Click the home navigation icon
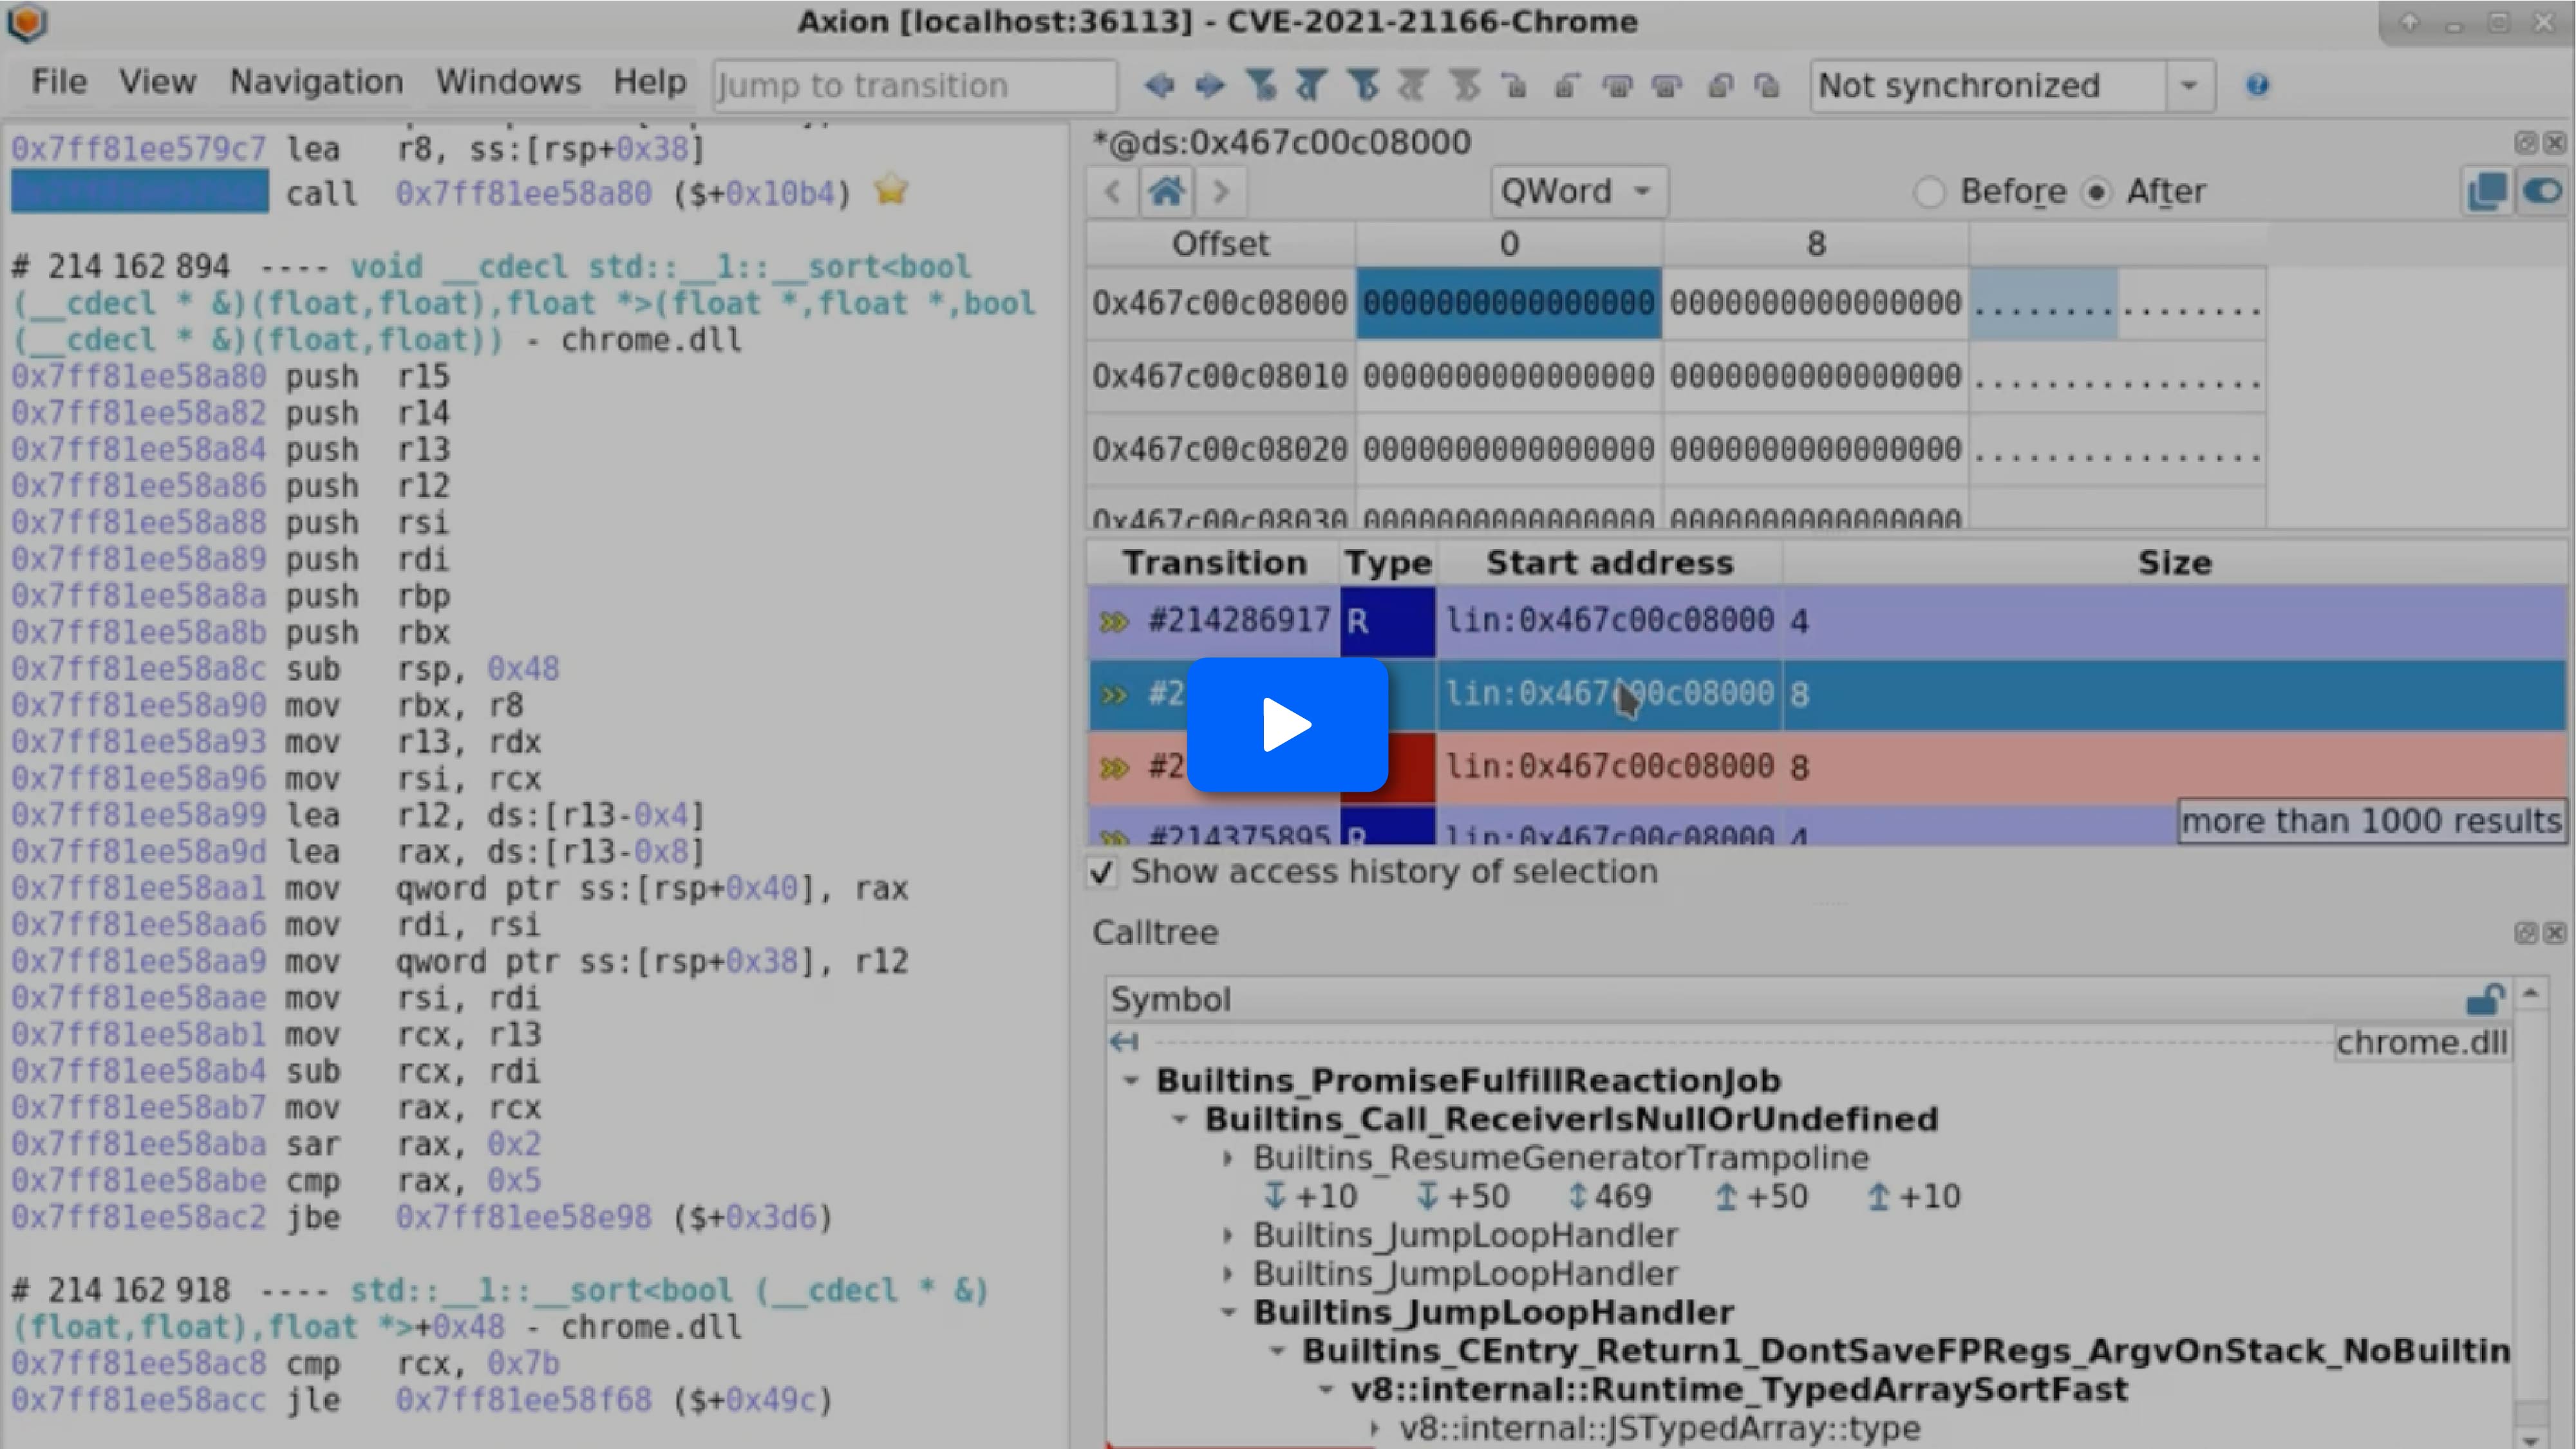The height and width of the screenshot is (1449, 2576). (x=1166, y=191)
